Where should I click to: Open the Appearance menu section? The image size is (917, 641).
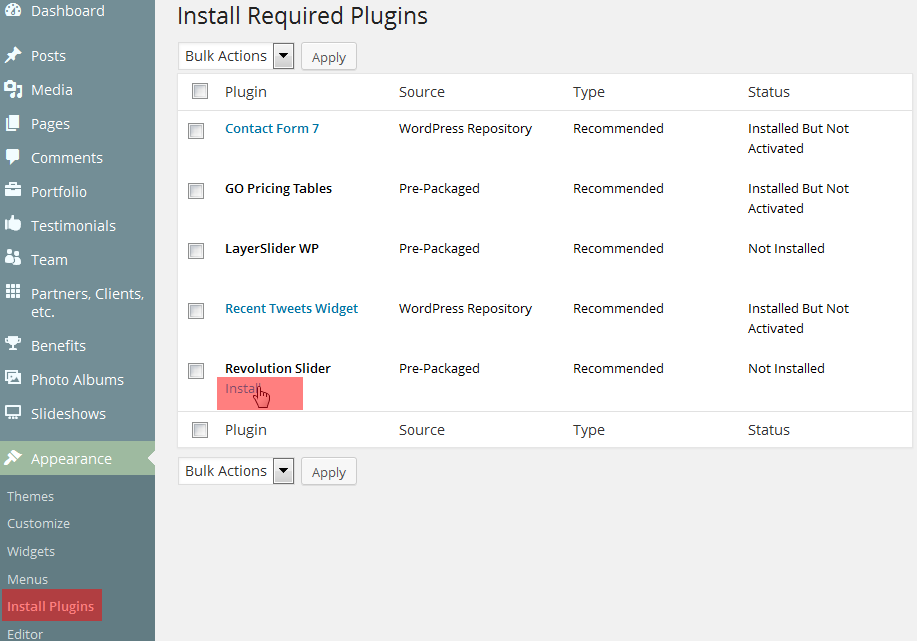coord(71,459)
